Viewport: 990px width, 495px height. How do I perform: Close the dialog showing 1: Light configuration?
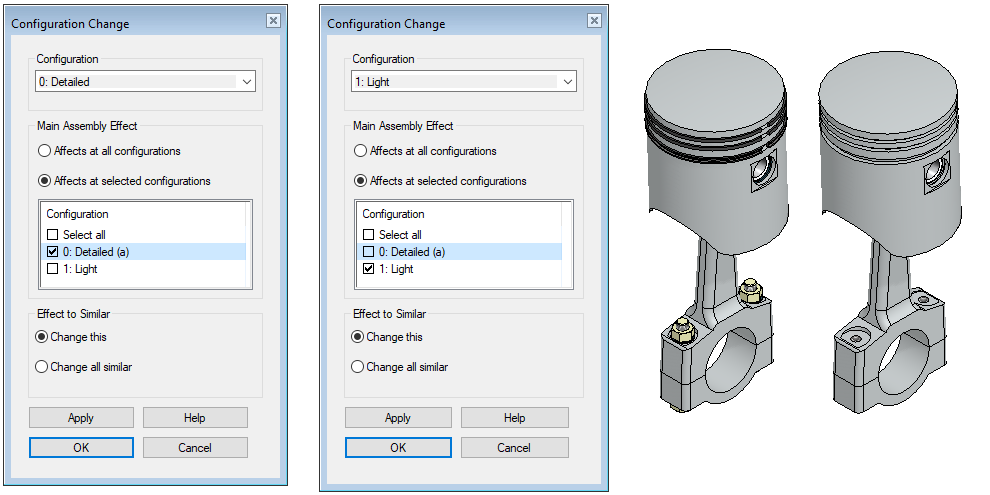[x=594, y=21]
